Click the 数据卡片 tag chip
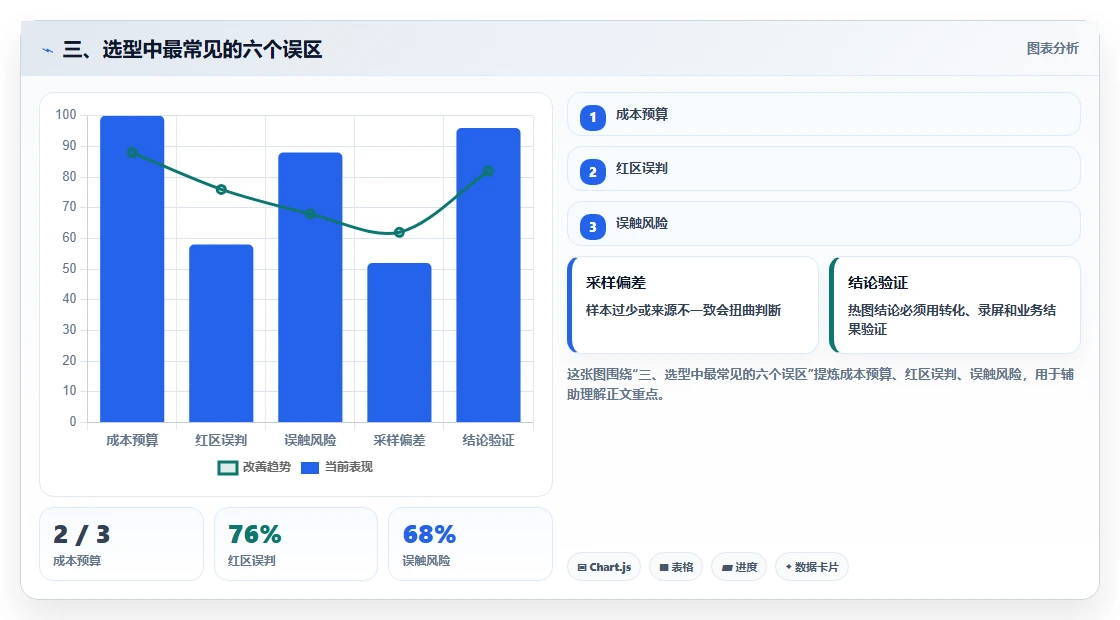The image size is (1120, 620). pyautogui.click(x=811, y=567)
